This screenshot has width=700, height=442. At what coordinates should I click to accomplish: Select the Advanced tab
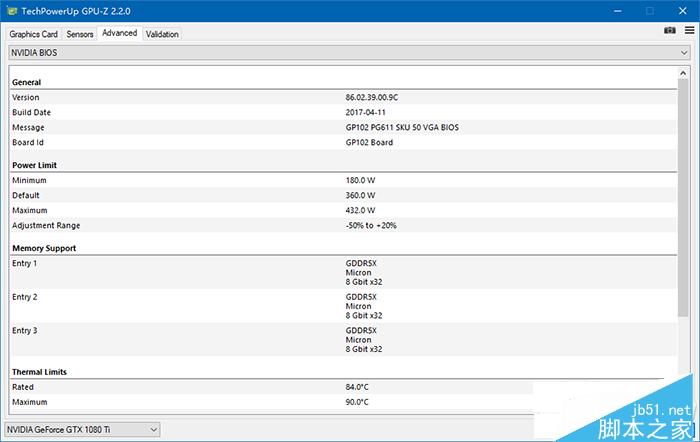120,33
